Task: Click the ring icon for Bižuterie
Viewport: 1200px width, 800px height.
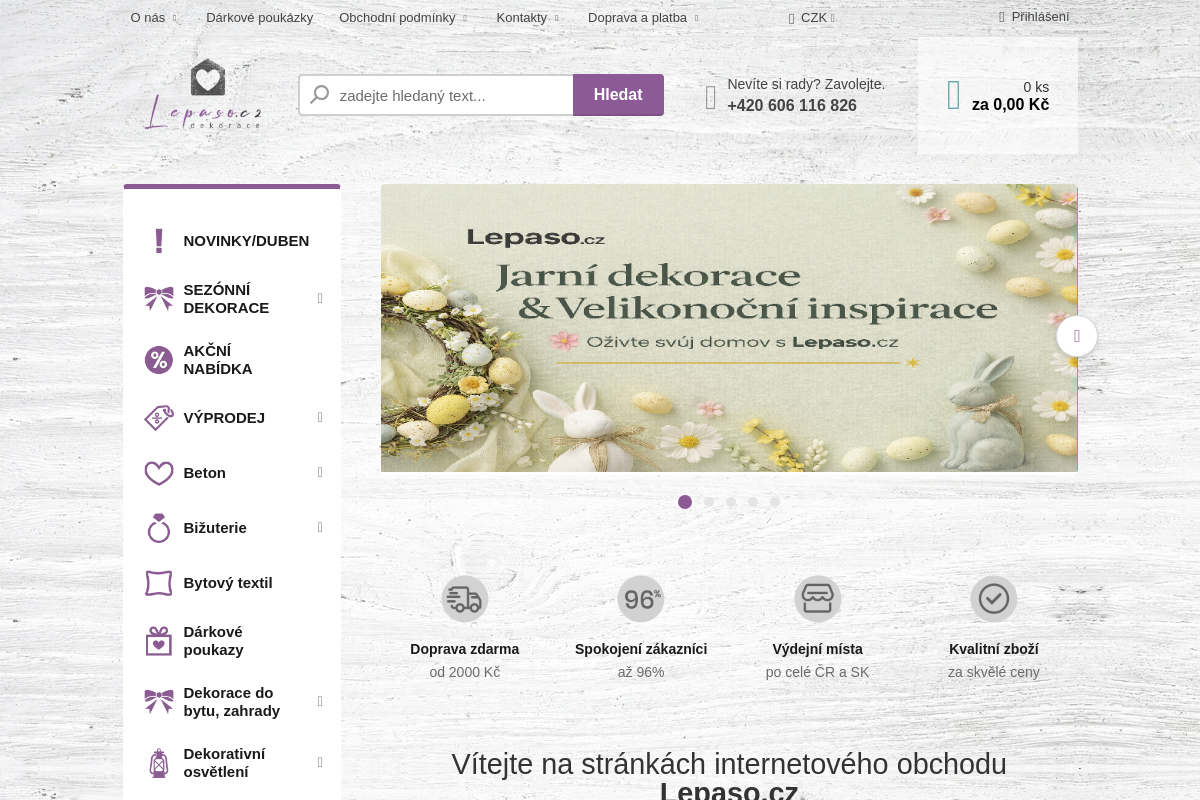Action: pyautogui.click(x=159, y=528)
